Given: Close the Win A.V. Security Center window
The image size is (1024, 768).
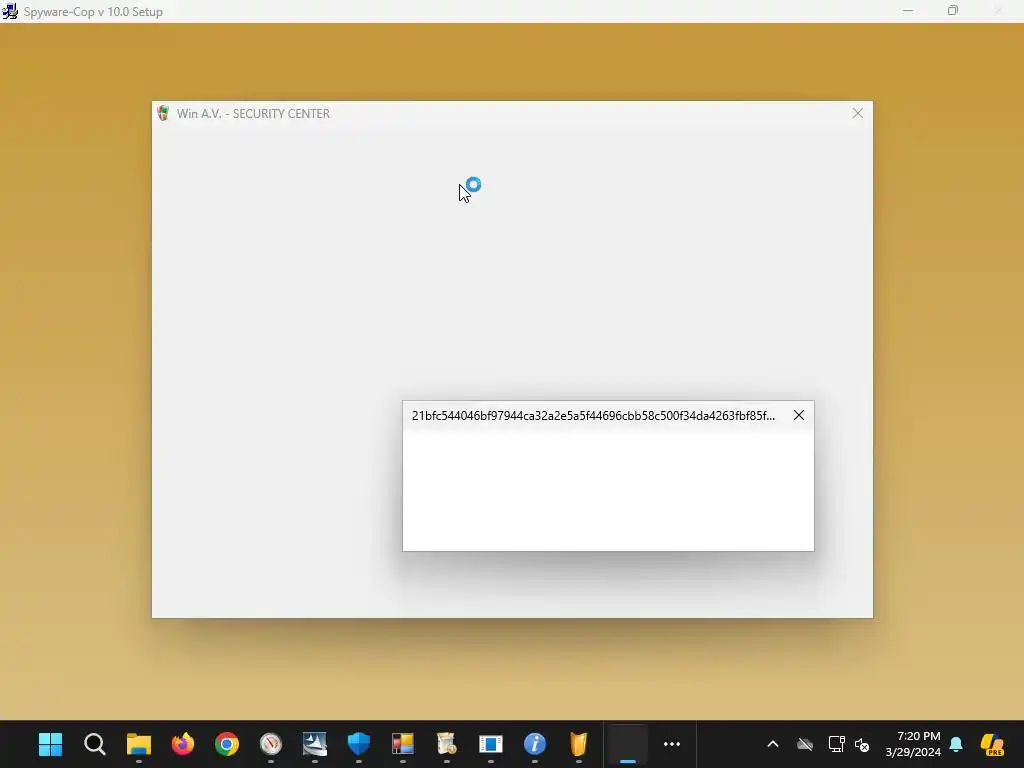Looking at the screenshot, I should tap(857, 114).
